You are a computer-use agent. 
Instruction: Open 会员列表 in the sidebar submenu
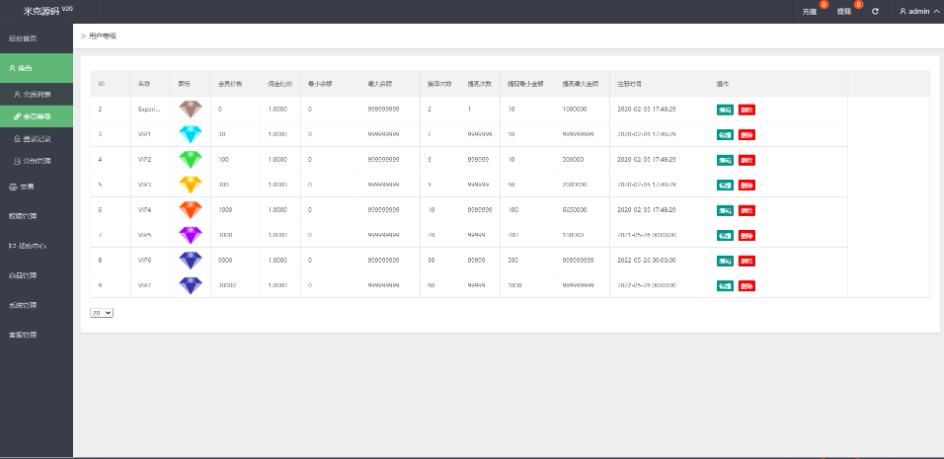pos(36,95)
